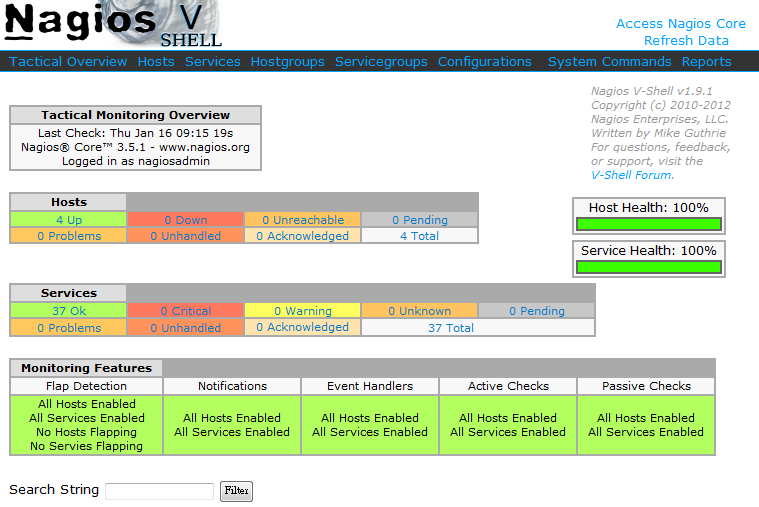Click the Refresh Data link
Viewport: 759px width, 507px height.
tap(686, 40)
